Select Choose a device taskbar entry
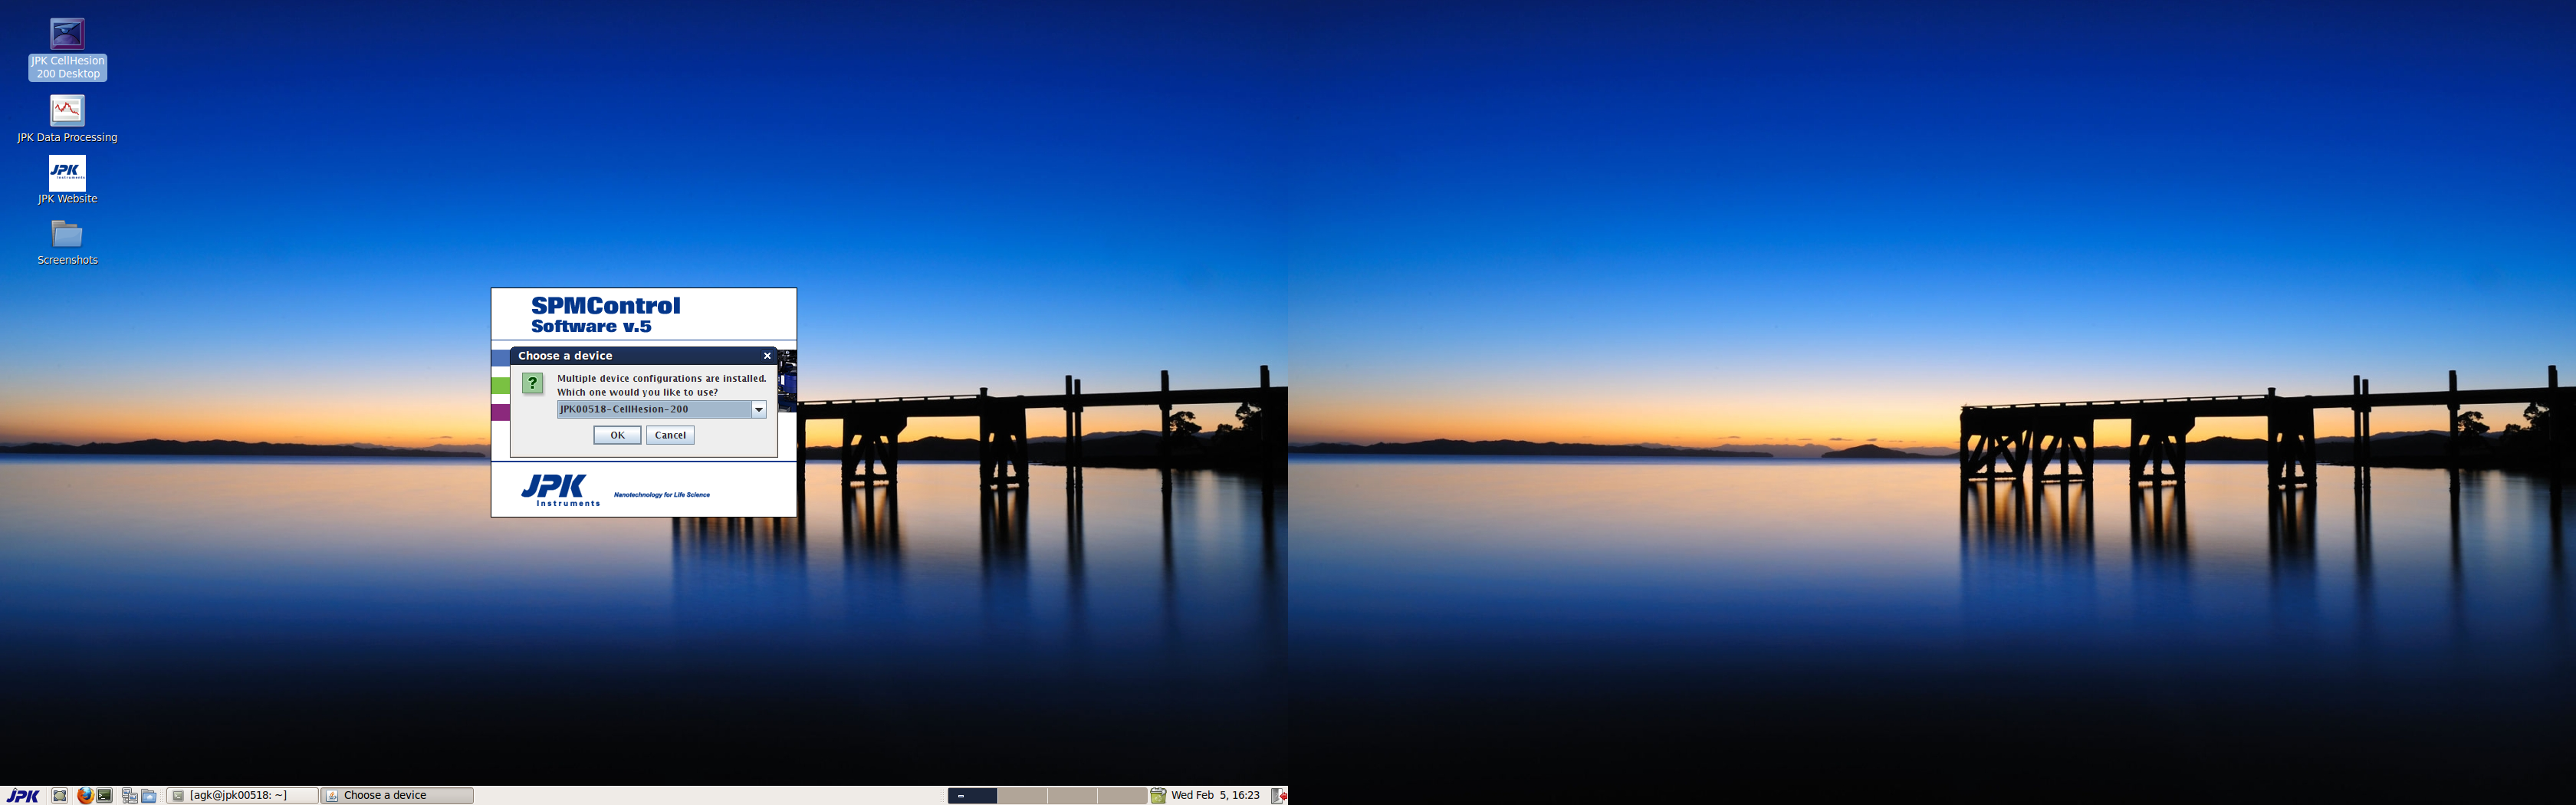The height and width of the screenshot is (805, 2576). pos(397,796)
